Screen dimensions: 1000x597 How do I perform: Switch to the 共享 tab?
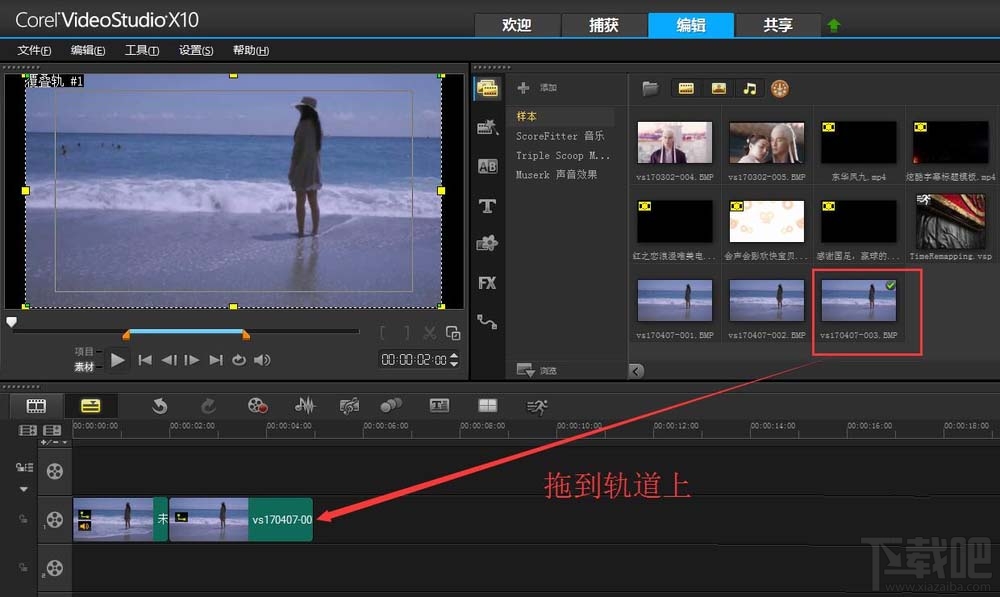point(779,25)
